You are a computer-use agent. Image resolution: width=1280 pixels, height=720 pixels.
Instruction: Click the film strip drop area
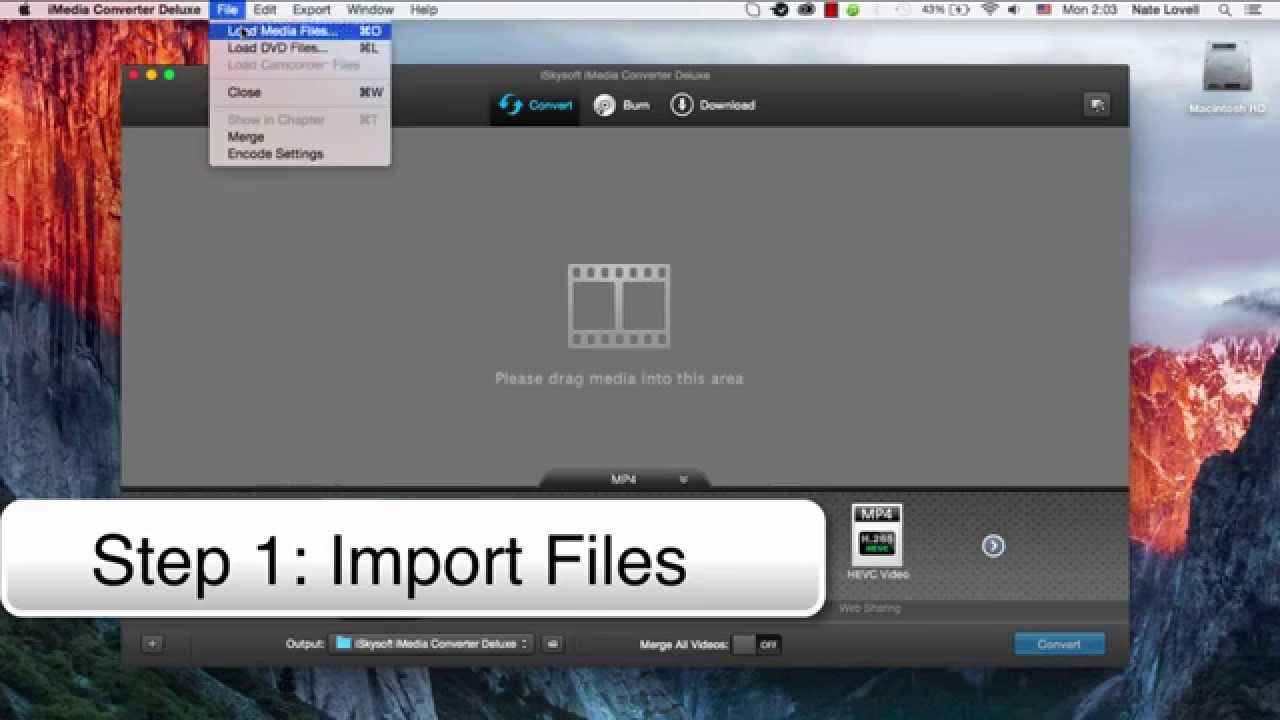[619, 306]
